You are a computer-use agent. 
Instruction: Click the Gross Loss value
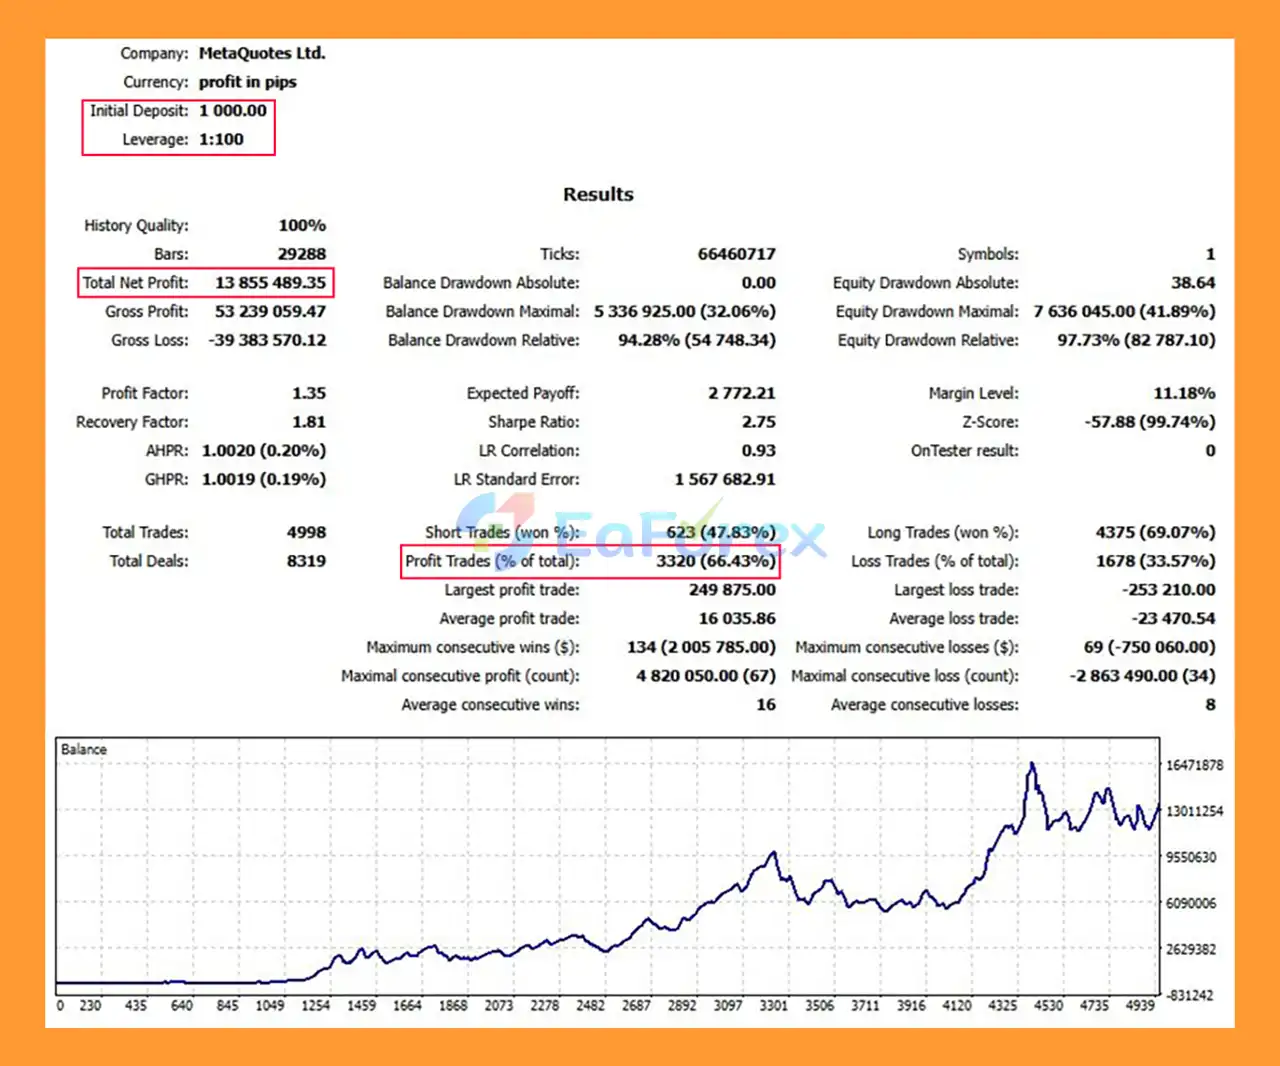click(x=267, y=340)
